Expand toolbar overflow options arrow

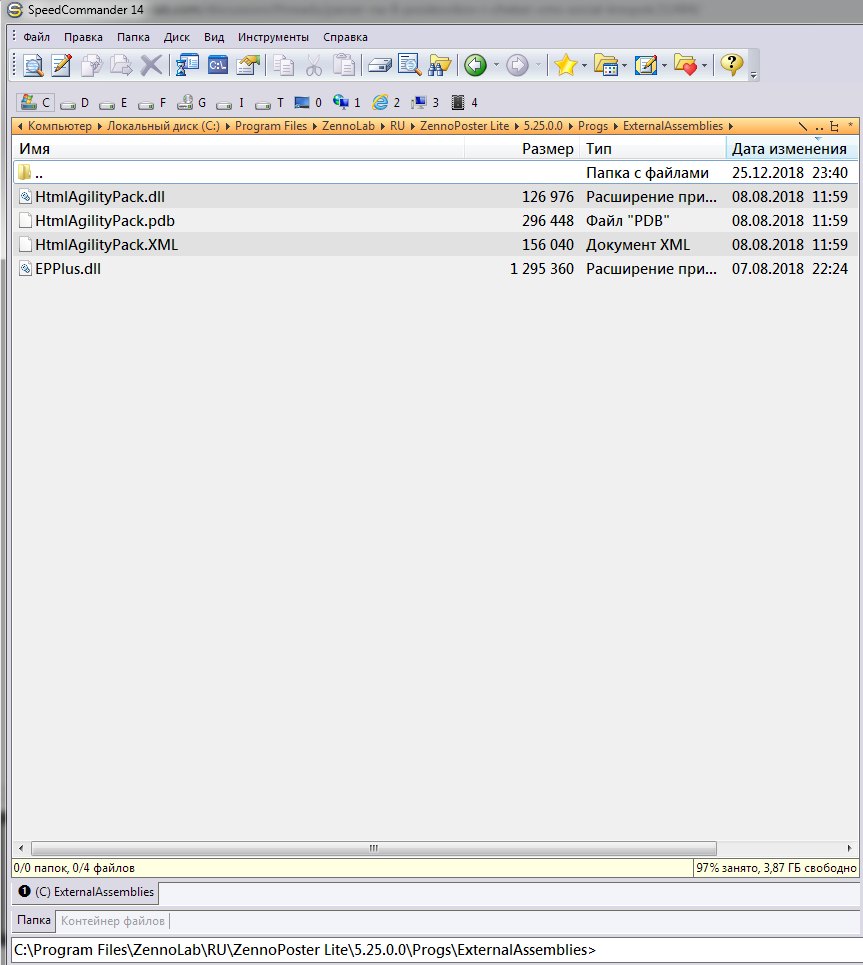coord(753,75)
